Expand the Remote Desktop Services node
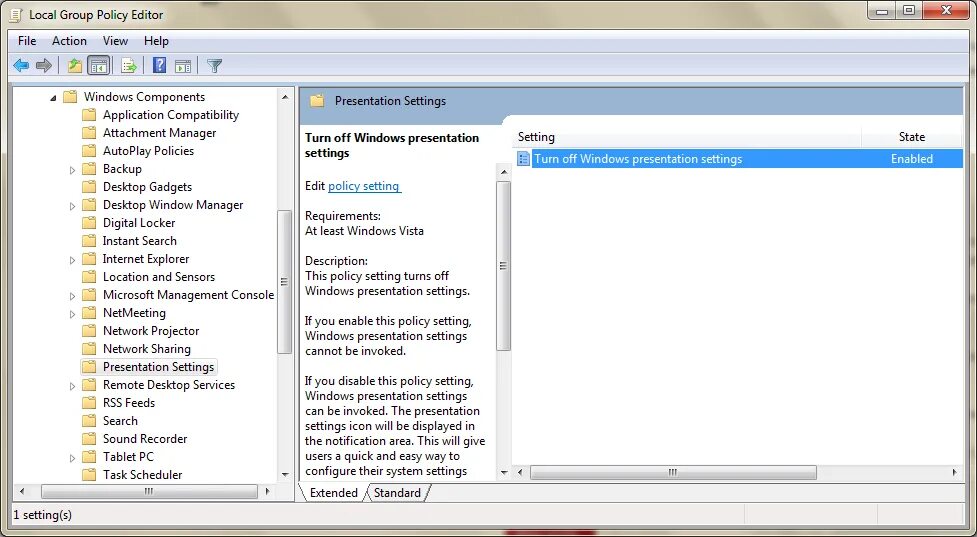Image resolution: width=977 pixels, height=537 pixels. tap(72, 386)
